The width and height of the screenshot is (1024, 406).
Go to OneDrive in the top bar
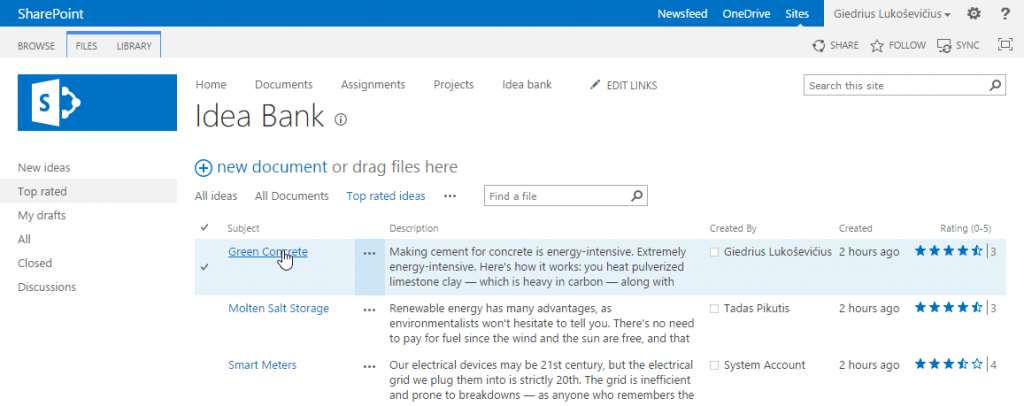coord(746,14)
